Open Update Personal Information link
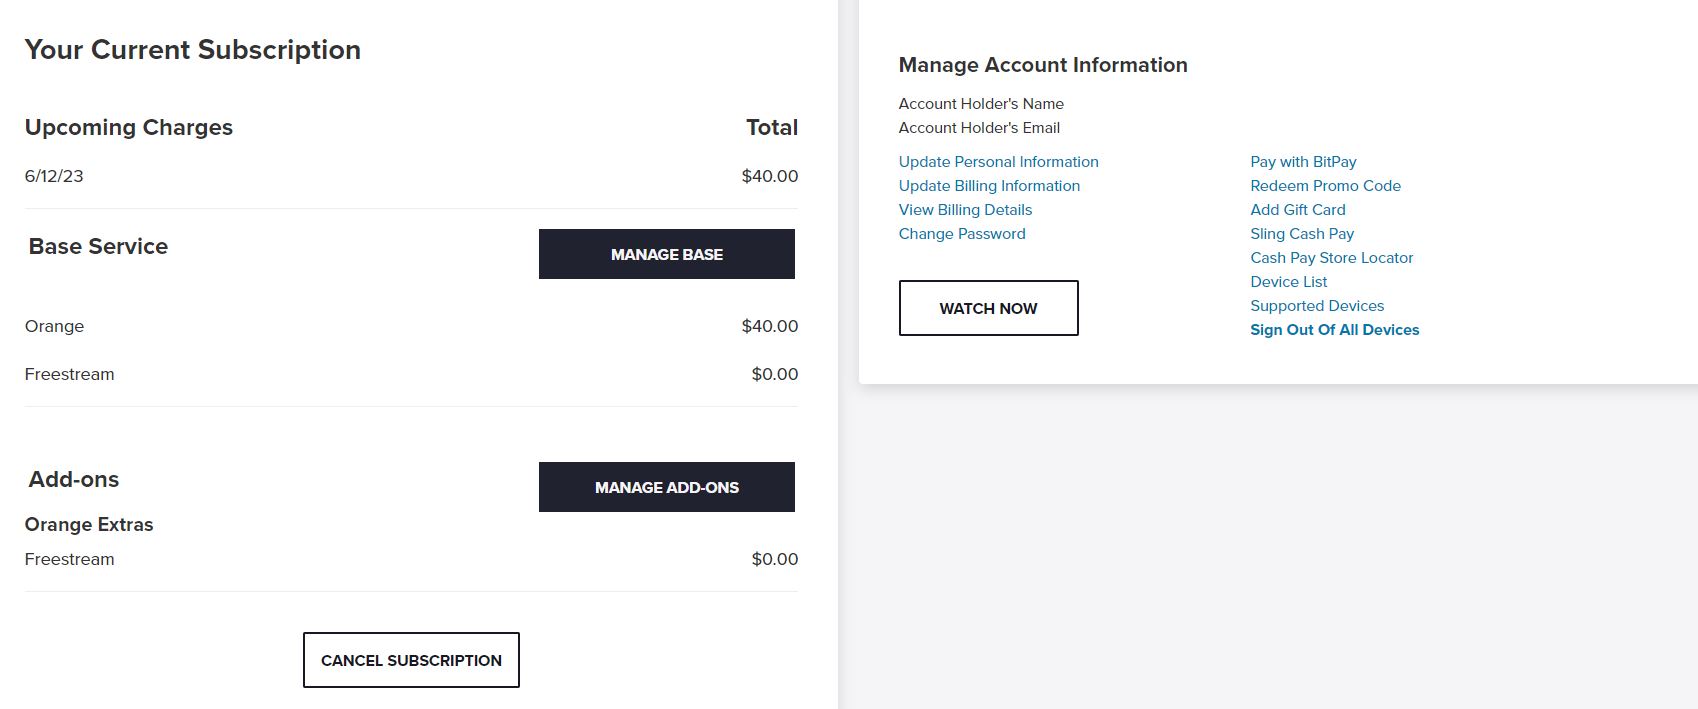Screen dimensions: 1698x709 (998, 162)
